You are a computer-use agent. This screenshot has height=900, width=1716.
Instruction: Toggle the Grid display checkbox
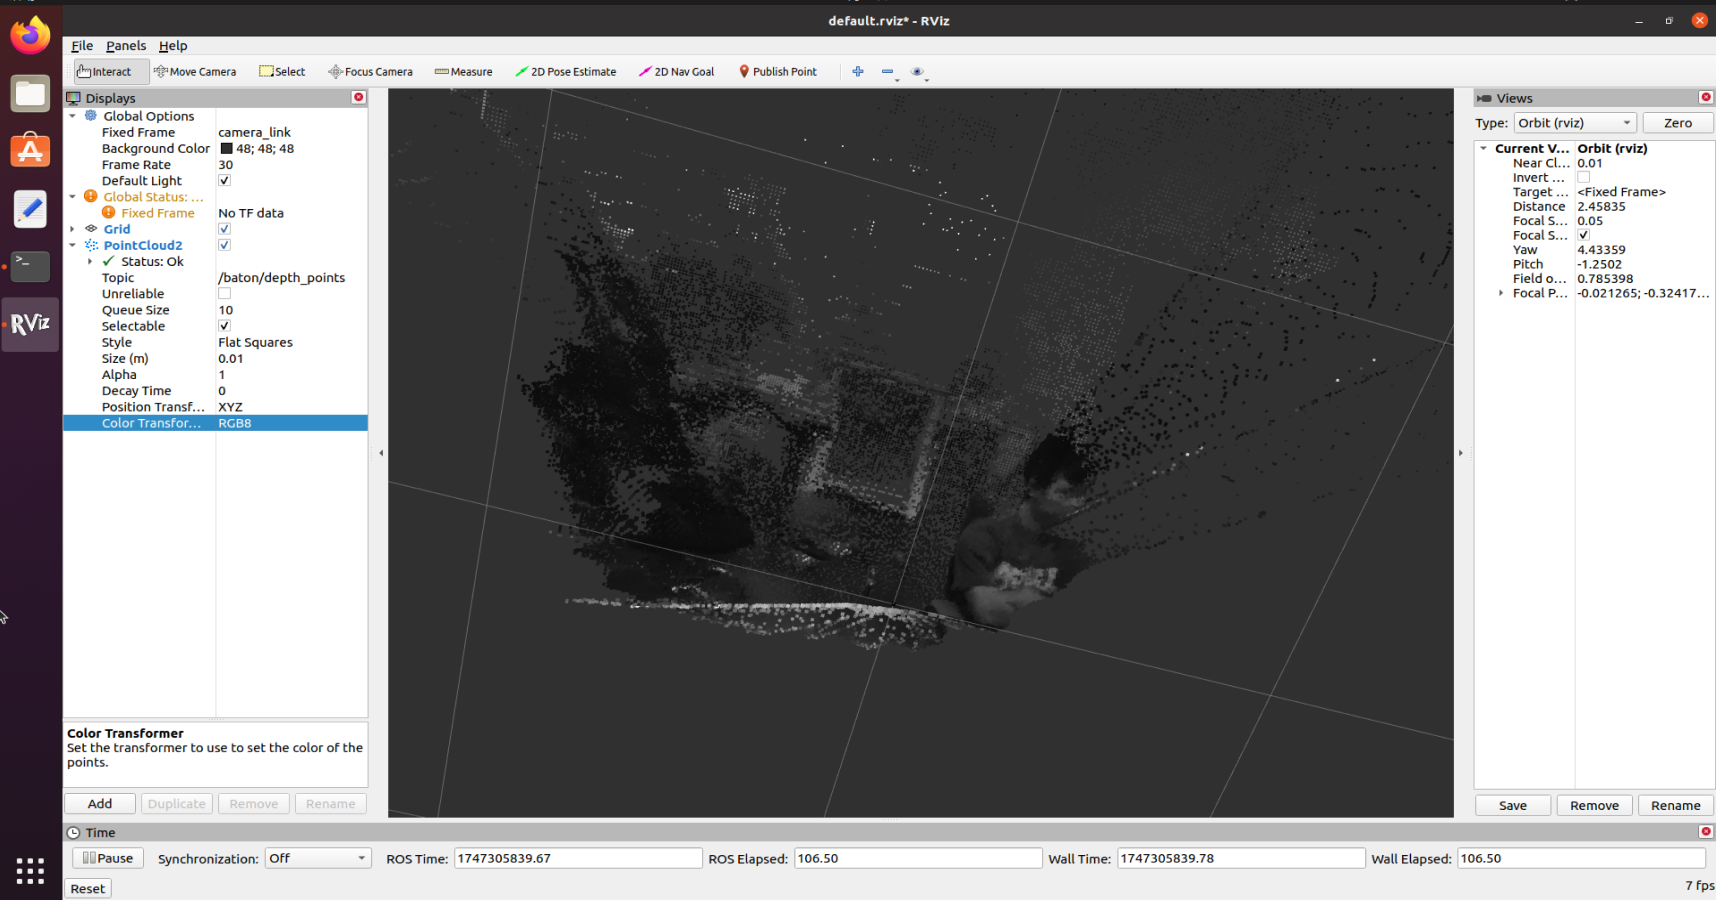224,228
